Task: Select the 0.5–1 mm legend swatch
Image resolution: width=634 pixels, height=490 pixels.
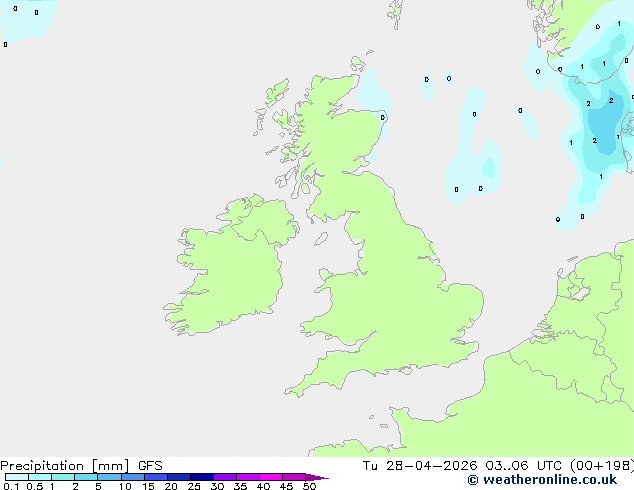Action: click(x=40, y=477)
